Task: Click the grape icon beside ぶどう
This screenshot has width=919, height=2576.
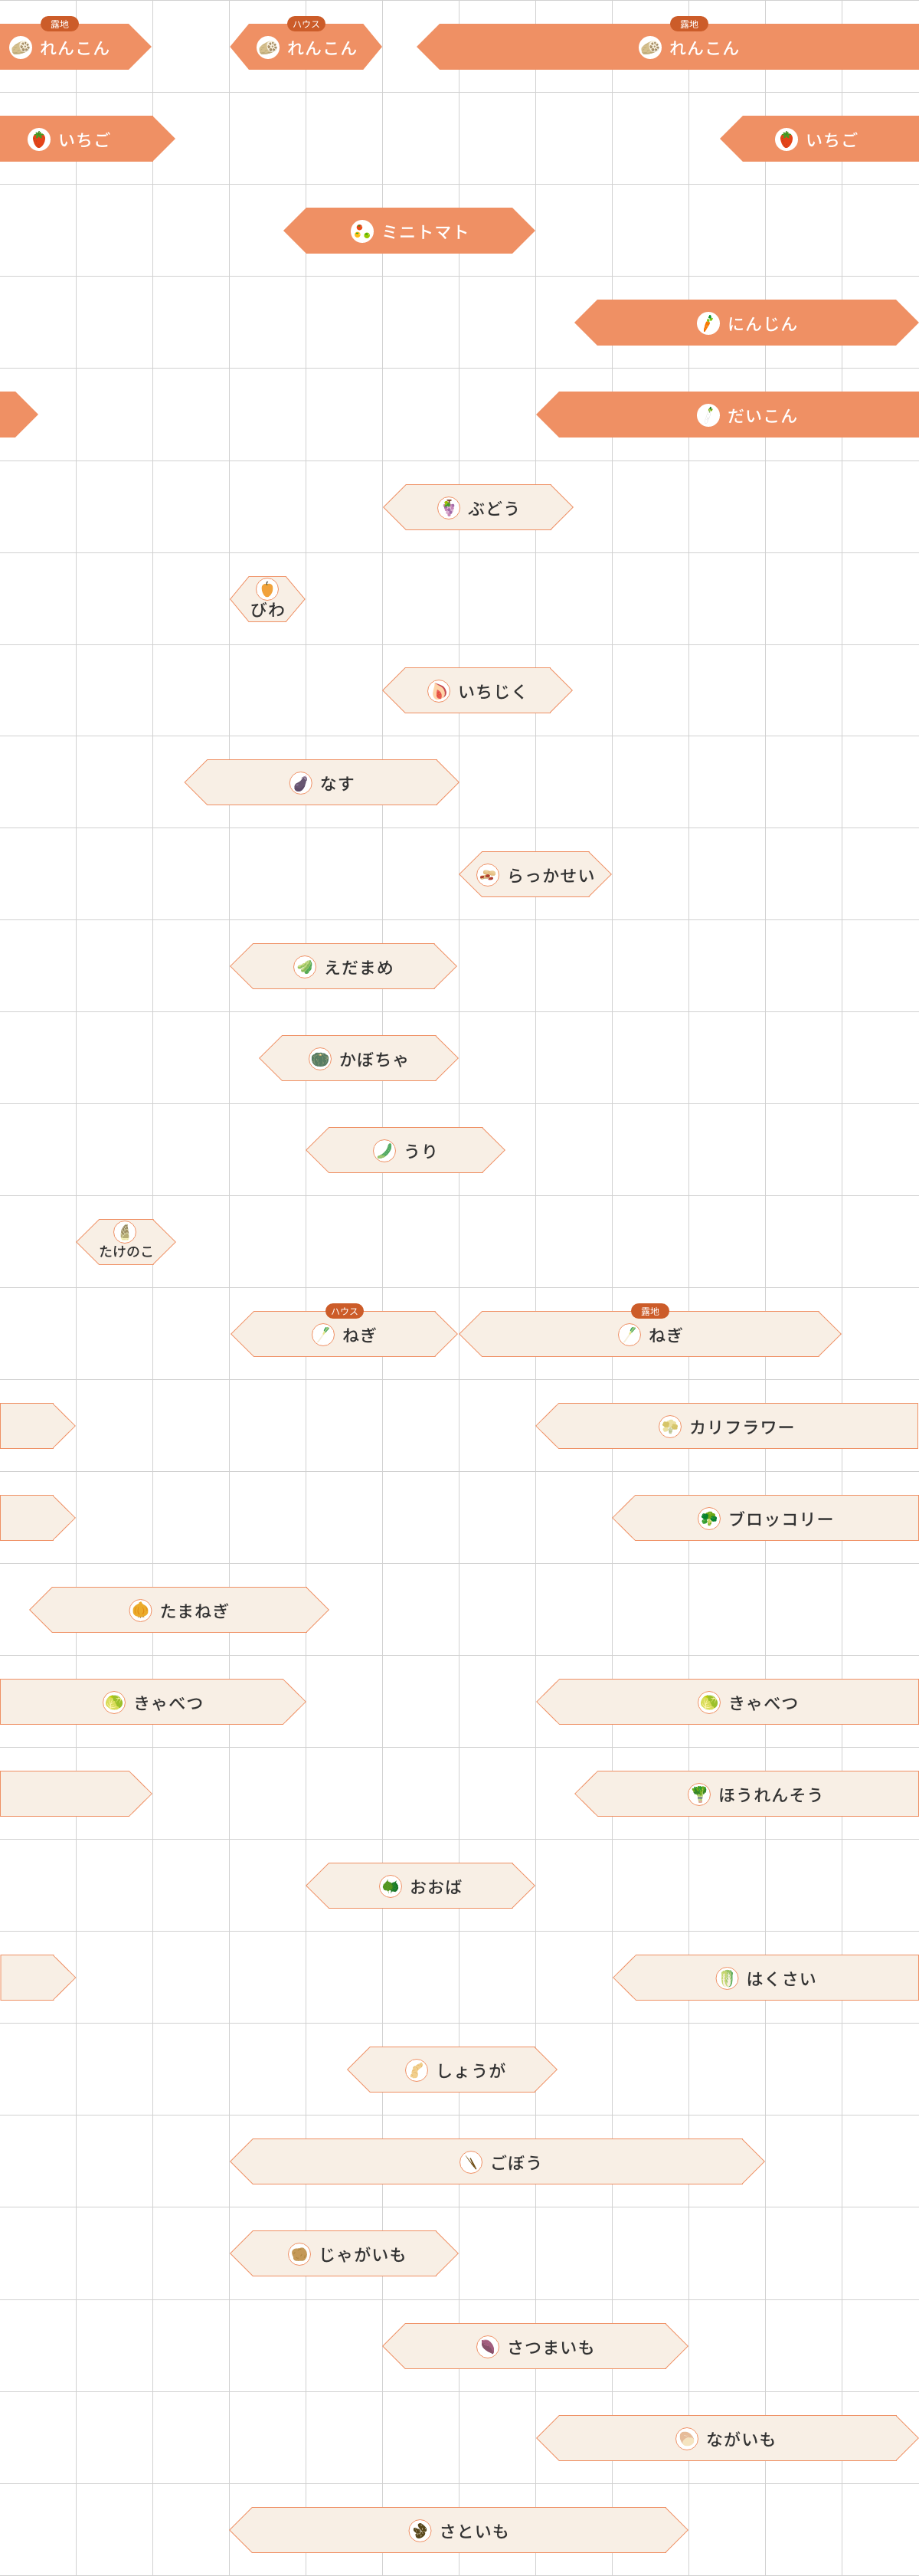Action: coord(449,507)
